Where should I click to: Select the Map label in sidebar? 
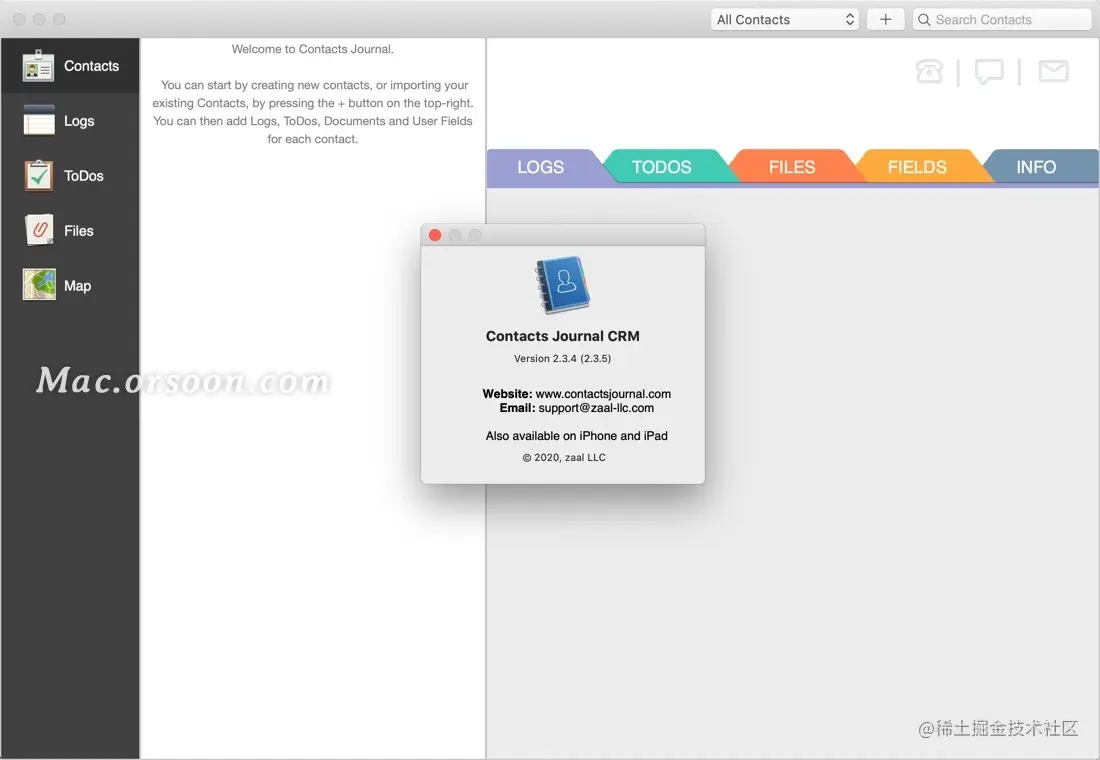(x=77, y=286)
